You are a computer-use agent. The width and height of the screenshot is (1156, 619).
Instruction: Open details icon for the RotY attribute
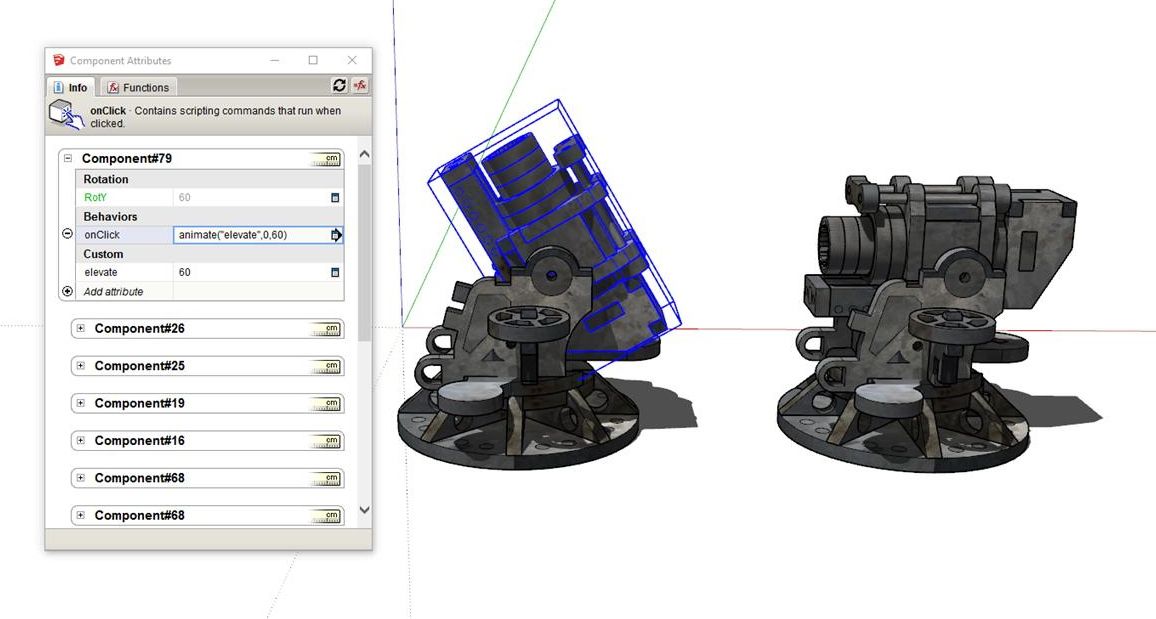tap(335, 197)
